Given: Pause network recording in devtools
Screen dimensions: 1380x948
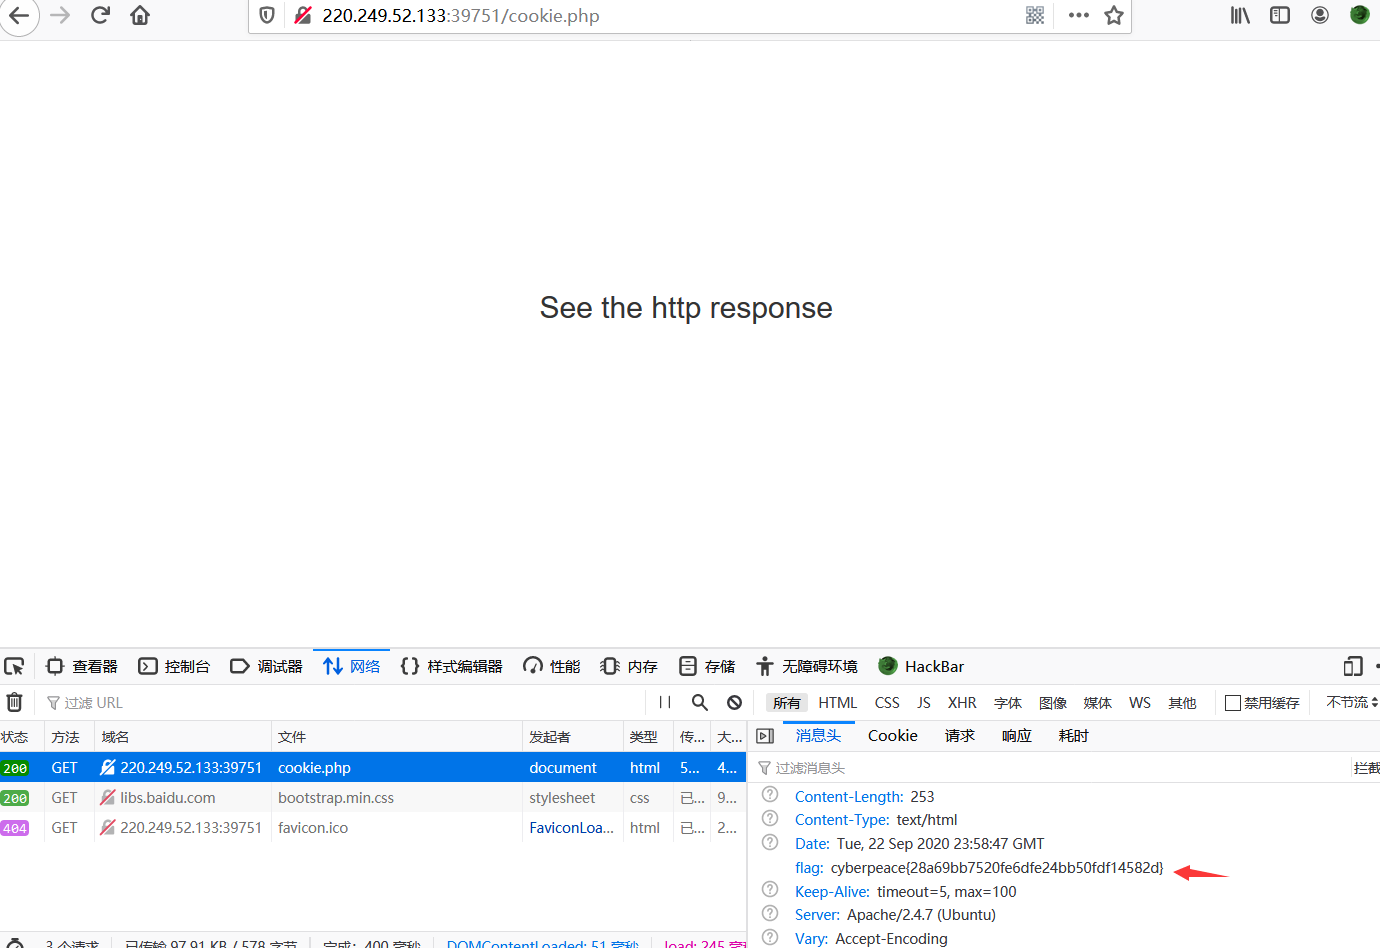Looking at the screenshot, I should pos(665,702).
